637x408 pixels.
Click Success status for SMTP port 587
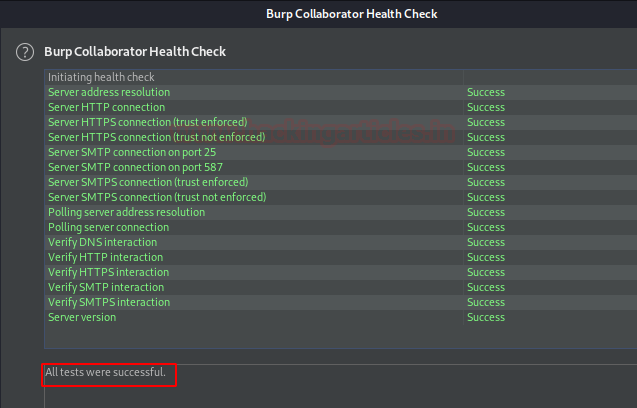click(486, 167)
